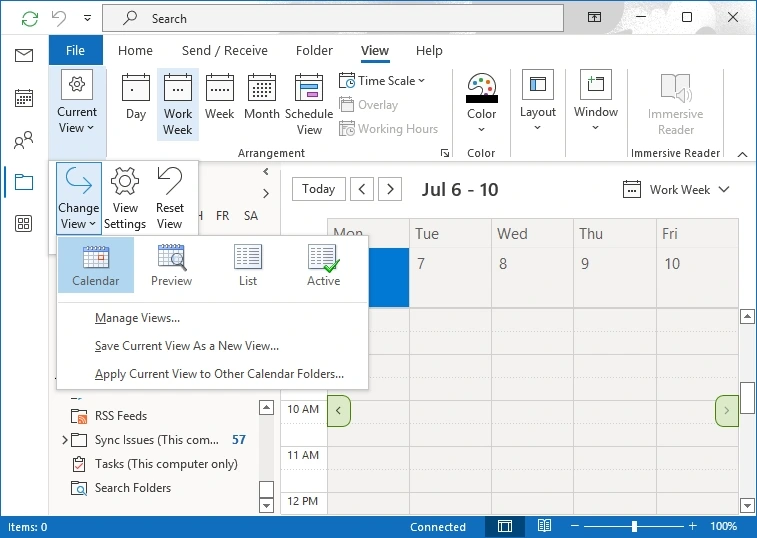Switch to the Home tab
This screenshot has width=757, height=538.
pos(135,50)
